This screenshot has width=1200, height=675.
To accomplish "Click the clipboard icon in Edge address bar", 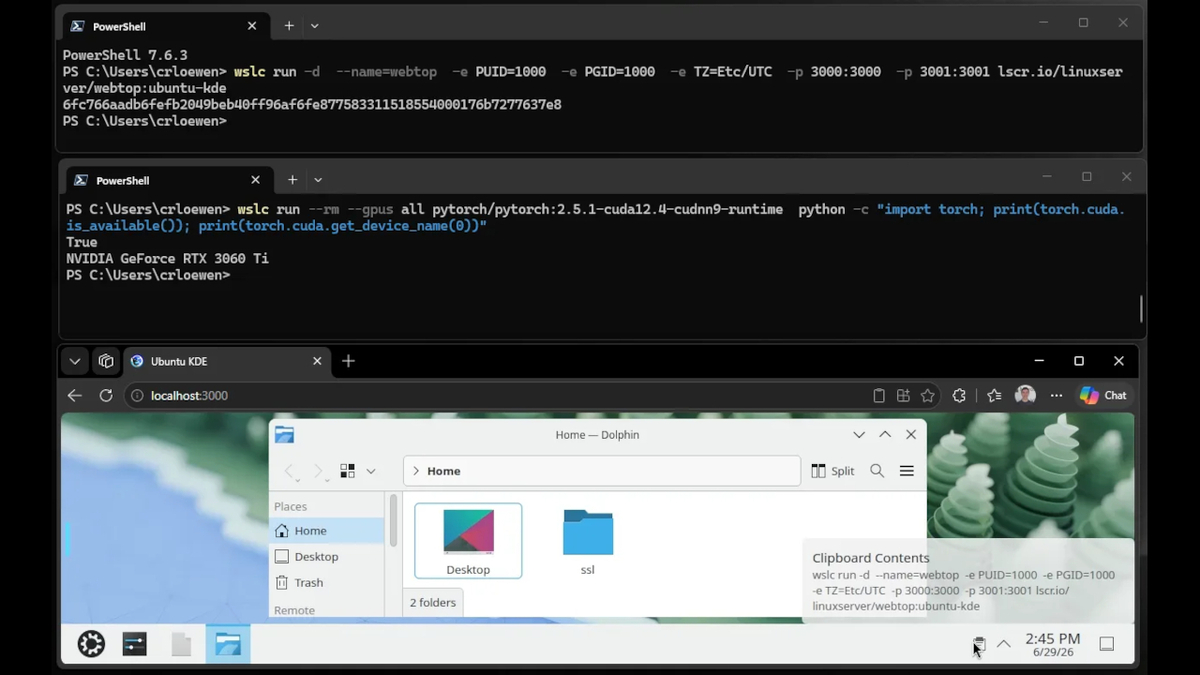I will 879,396.
